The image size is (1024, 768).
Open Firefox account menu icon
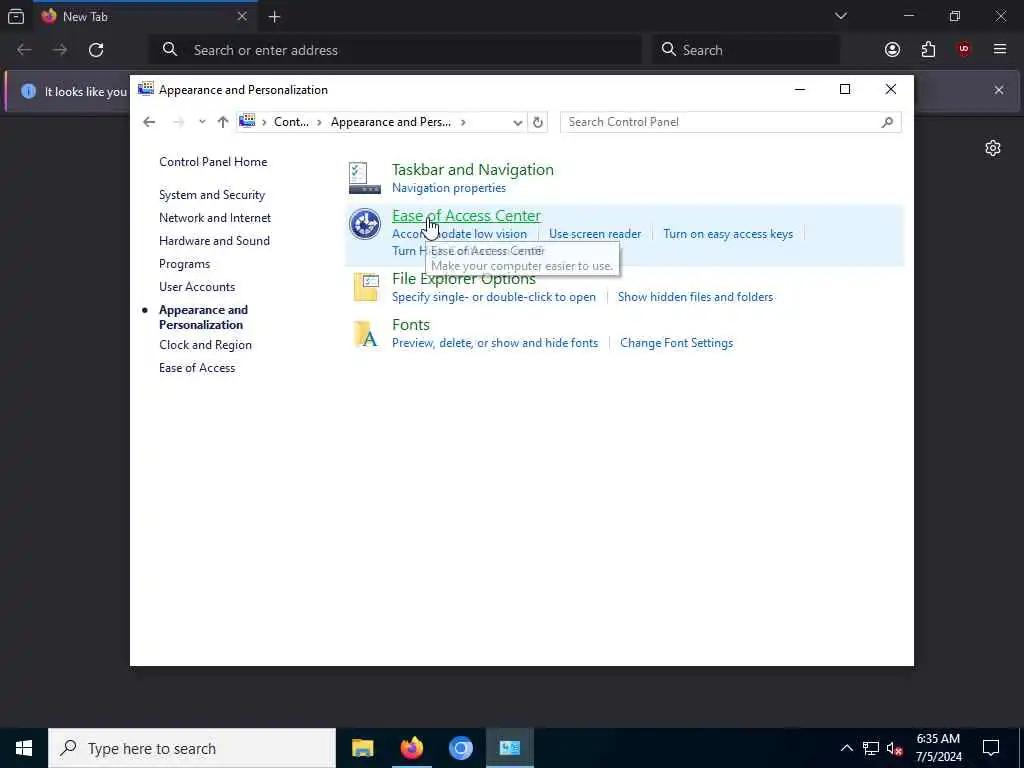click(892, 50)
